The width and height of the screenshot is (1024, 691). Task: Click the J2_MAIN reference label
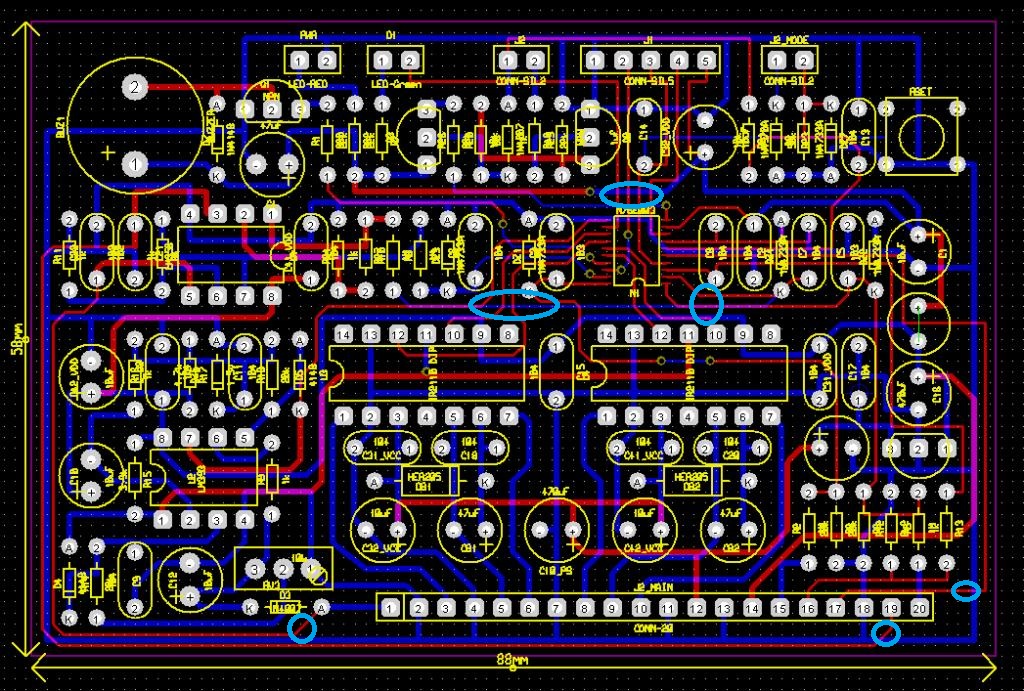coord(653,587)
